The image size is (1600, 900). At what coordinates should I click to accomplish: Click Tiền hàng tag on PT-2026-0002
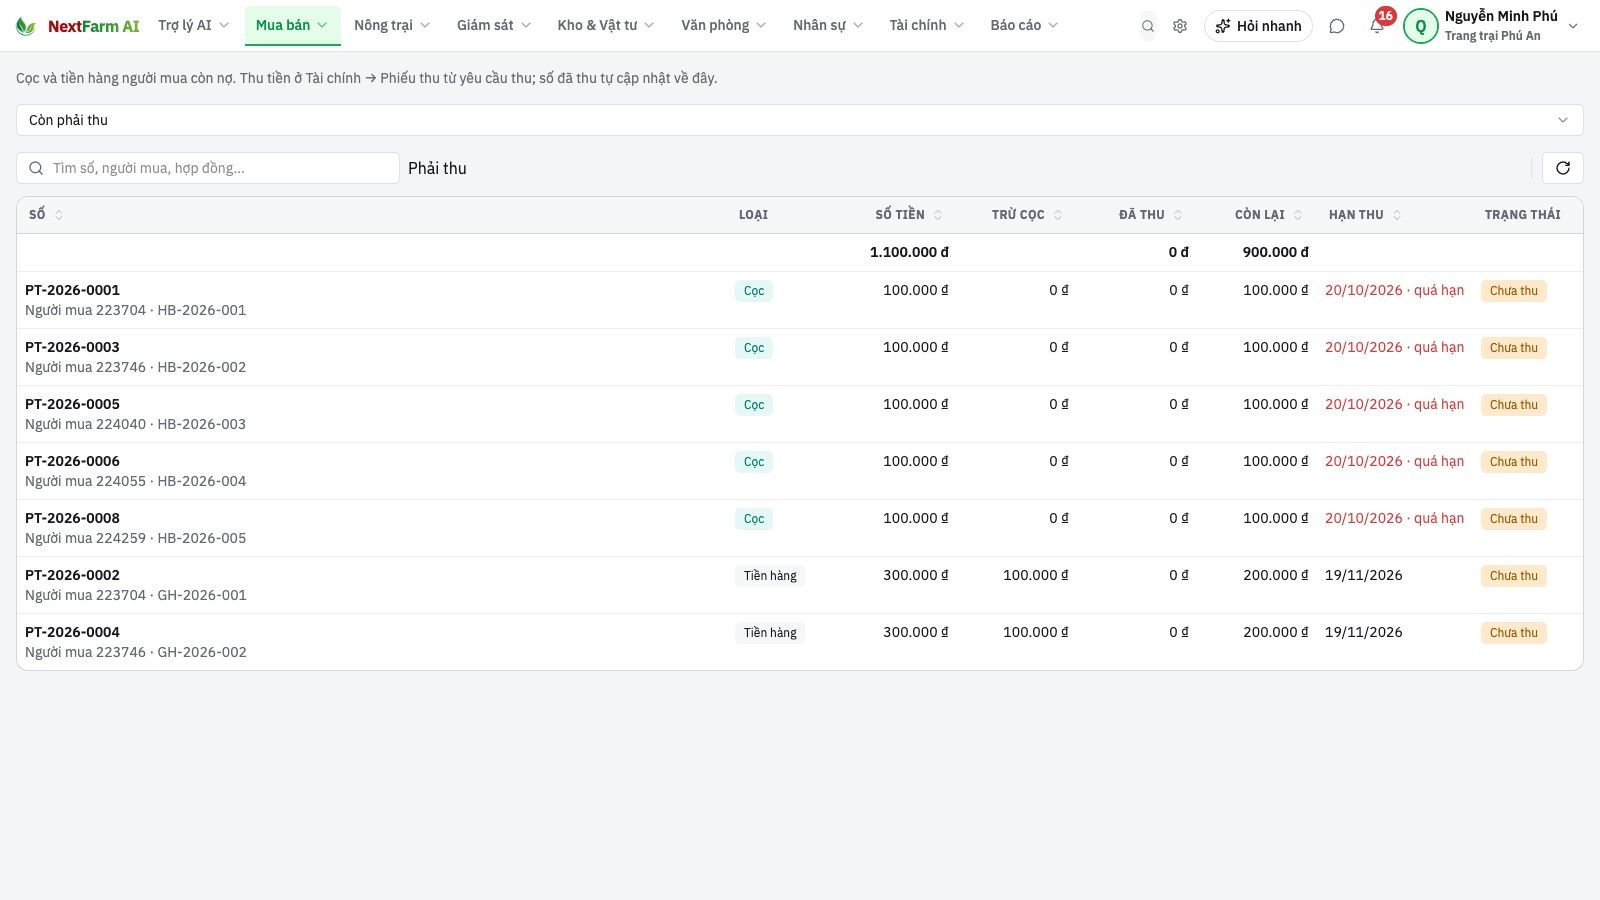tap(770, 576)
